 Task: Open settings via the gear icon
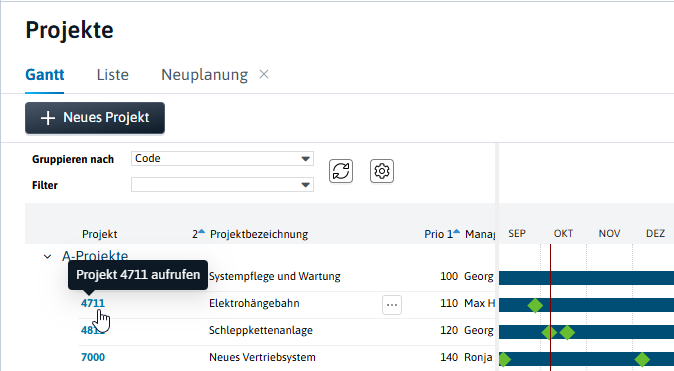(x=382, y=171)
